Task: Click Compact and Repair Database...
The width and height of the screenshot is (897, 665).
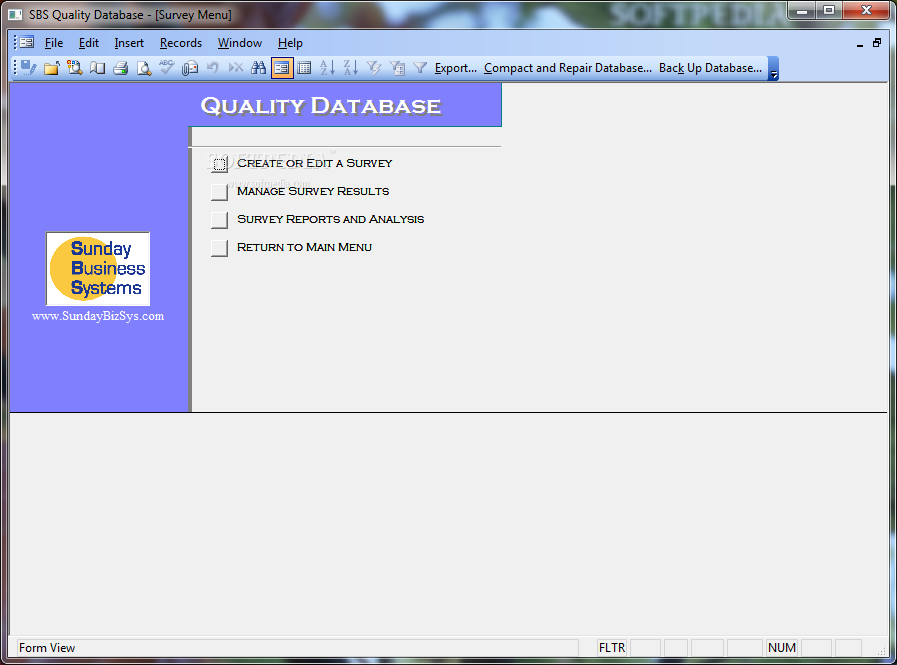Action: click(567, 68)
